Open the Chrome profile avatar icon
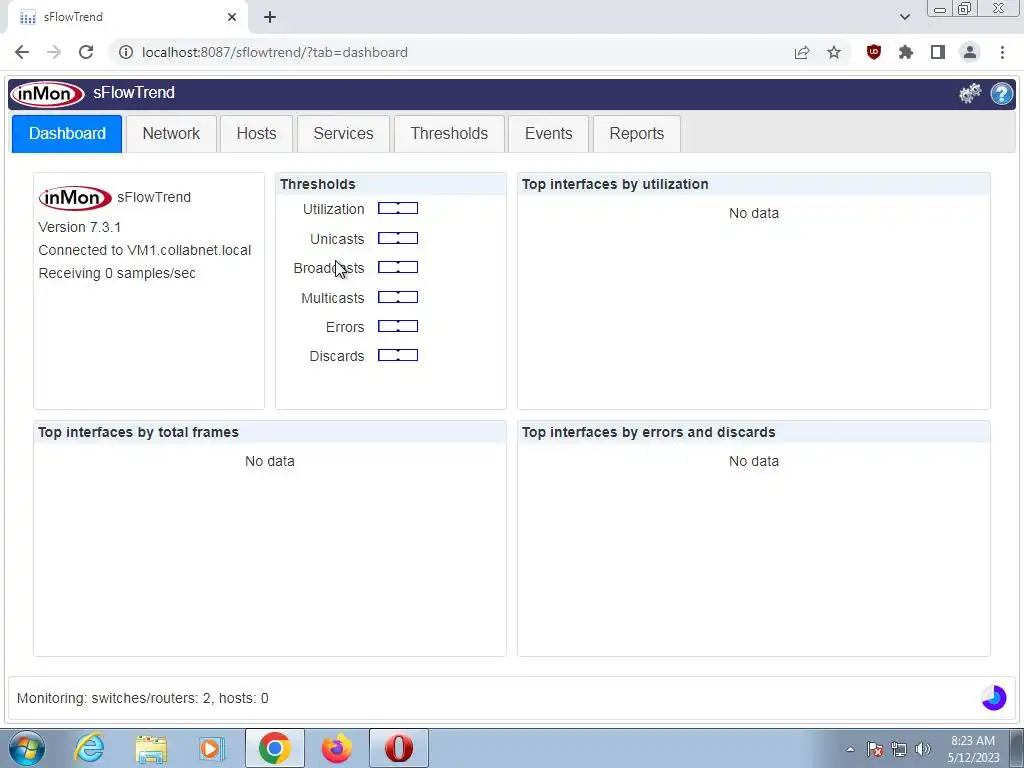 970,52
